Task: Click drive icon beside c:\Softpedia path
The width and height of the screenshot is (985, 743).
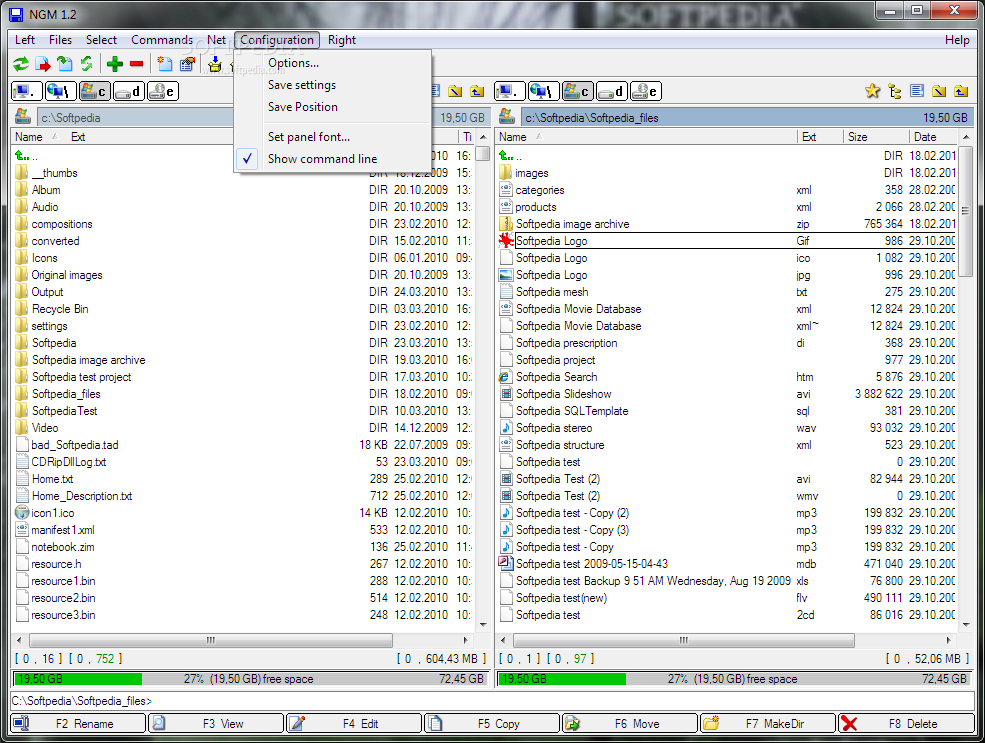Action: [x=23, y=117]
